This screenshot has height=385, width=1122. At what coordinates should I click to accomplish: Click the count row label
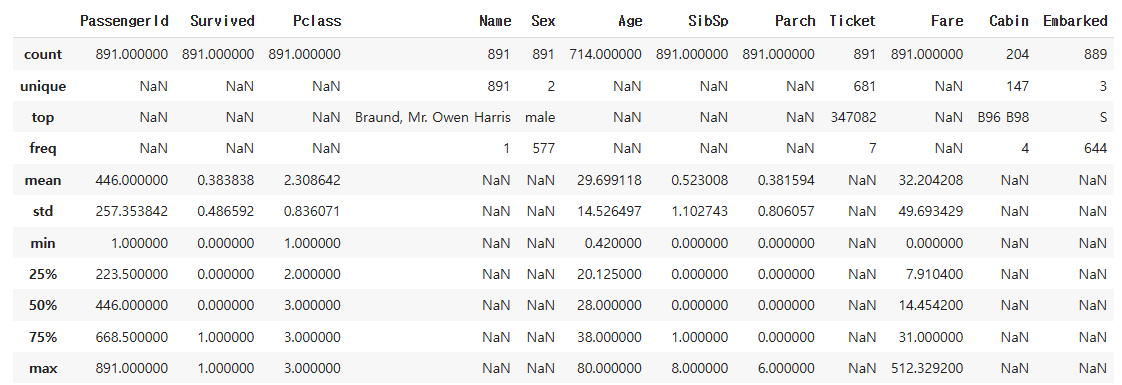(x=43, y=54)
